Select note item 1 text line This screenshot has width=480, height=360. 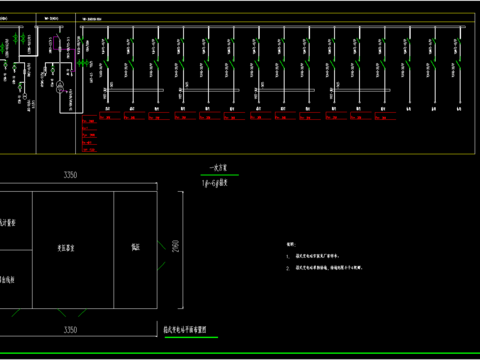tap(313, 256)
